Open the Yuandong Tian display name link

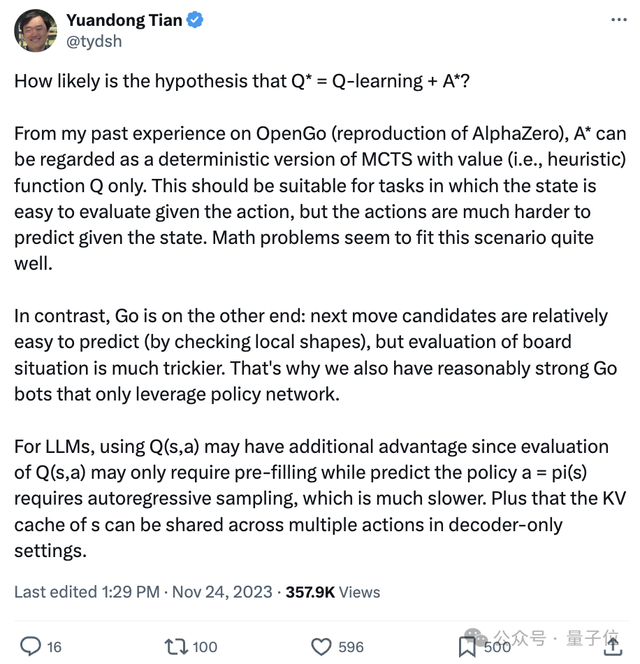click(x=124, y=20)
